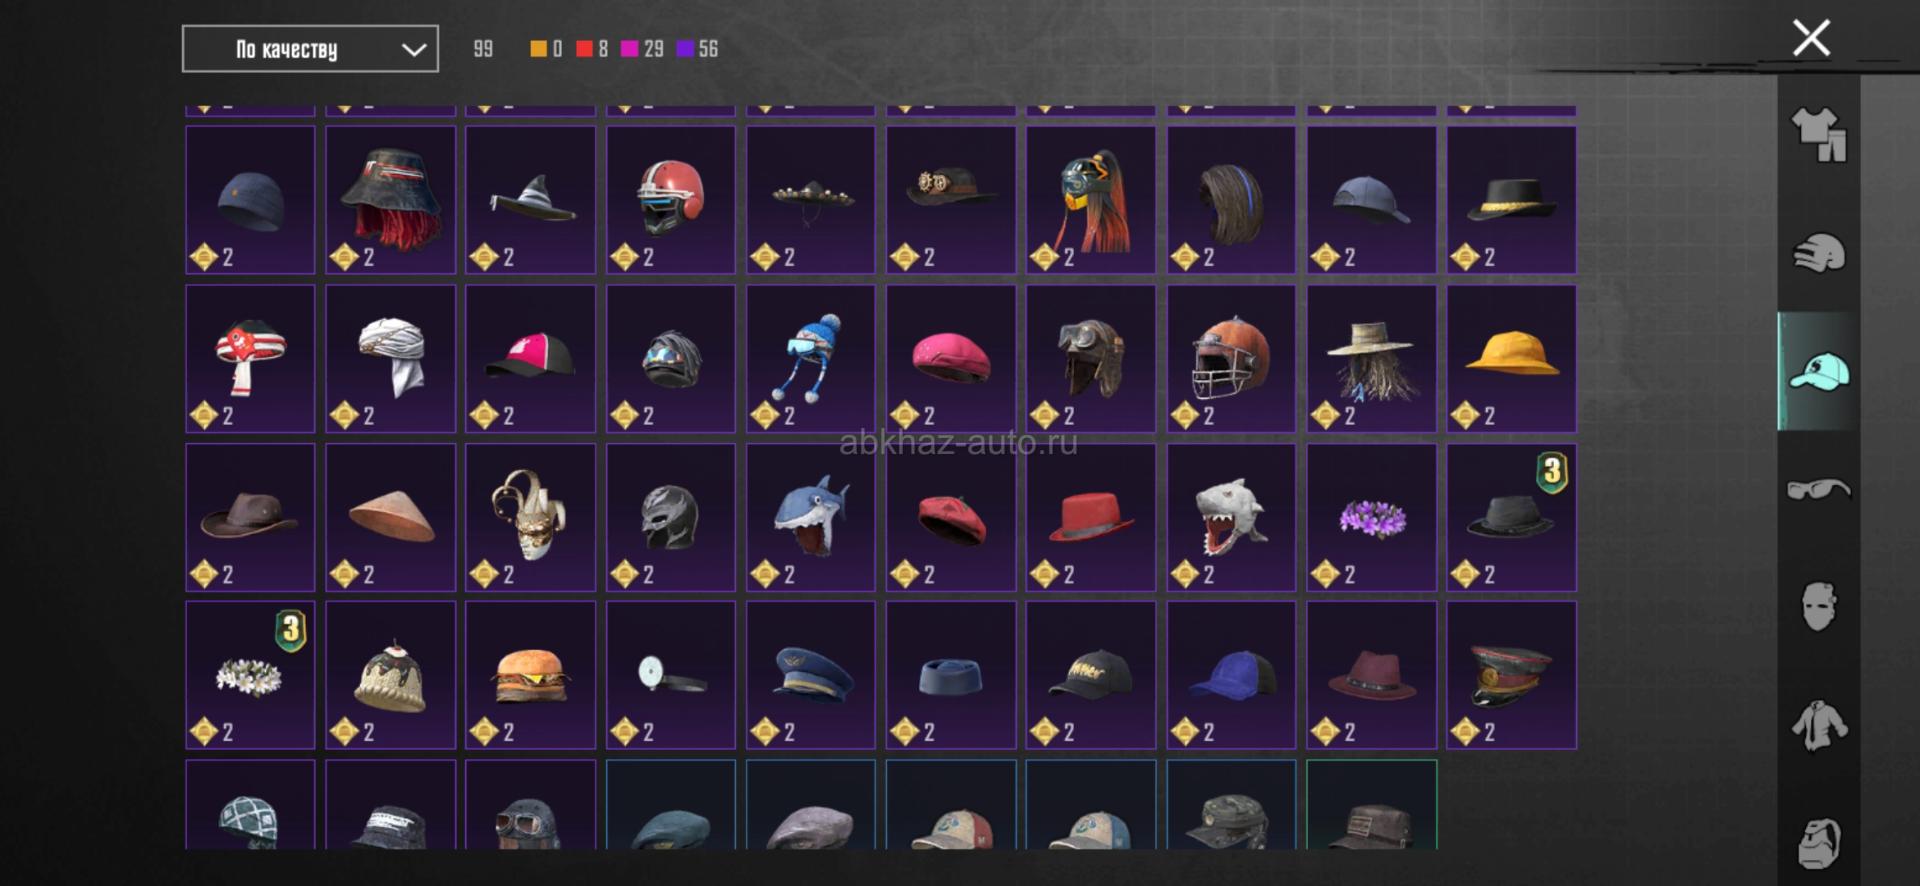Choose the white turban item
1920x886 pixels.
(390, 359)
